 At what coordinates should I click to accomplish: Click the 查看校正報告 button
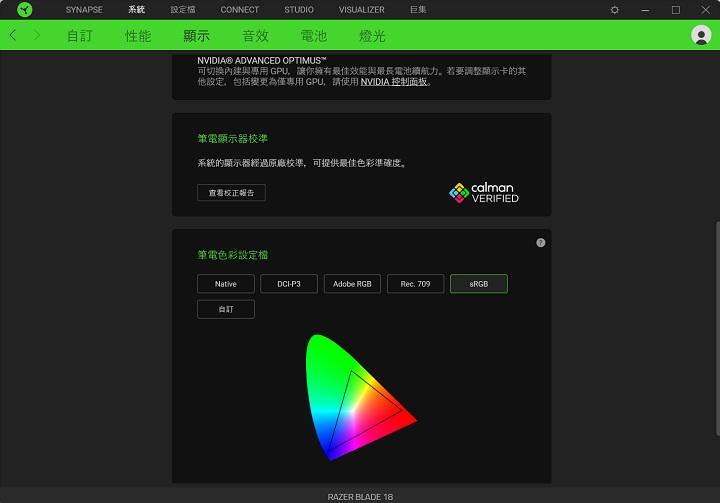tap(231, 193)
